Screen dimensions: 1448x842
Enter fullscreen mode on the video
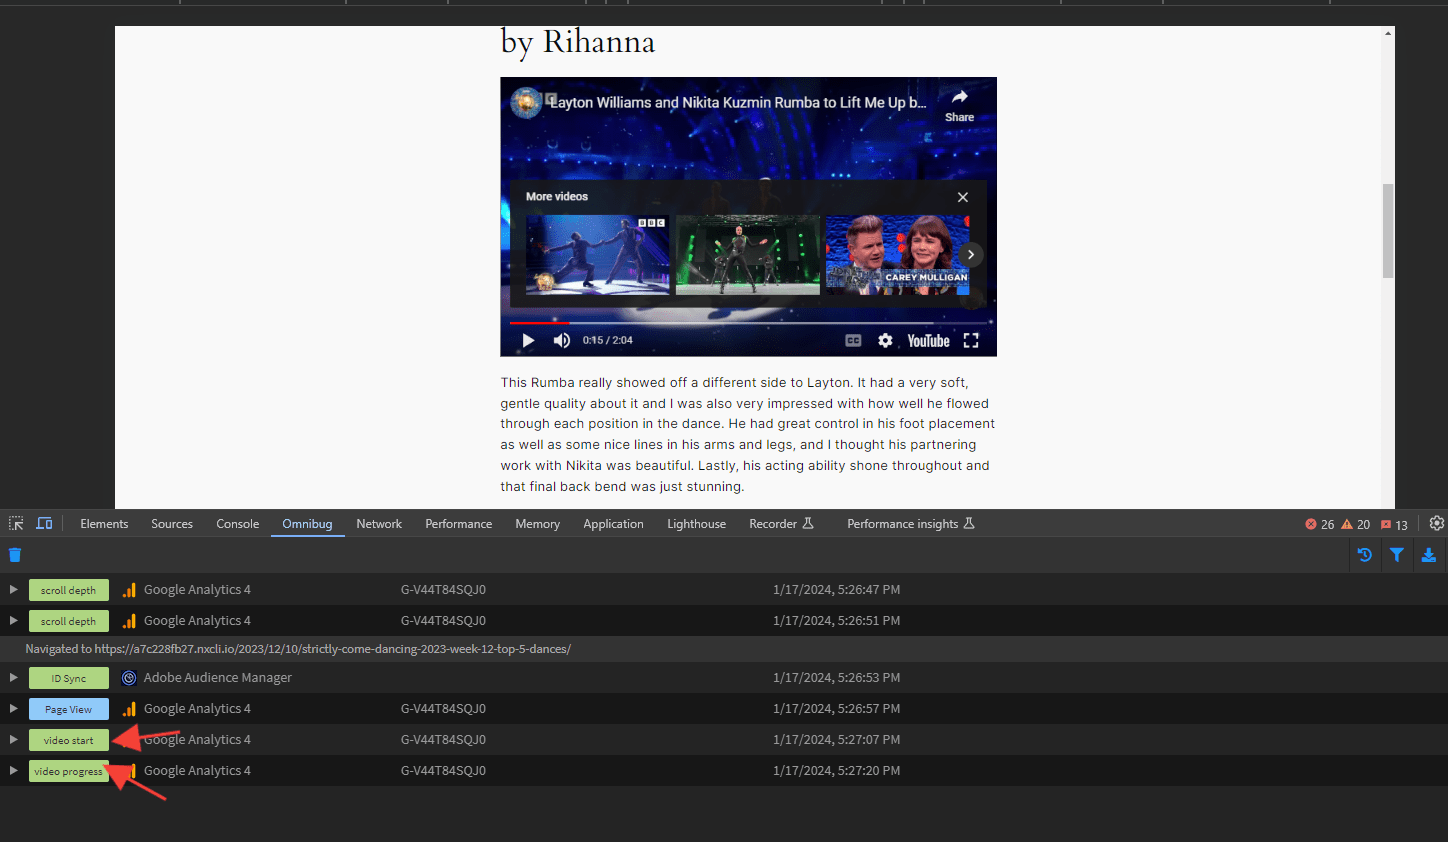coord(971,341)
